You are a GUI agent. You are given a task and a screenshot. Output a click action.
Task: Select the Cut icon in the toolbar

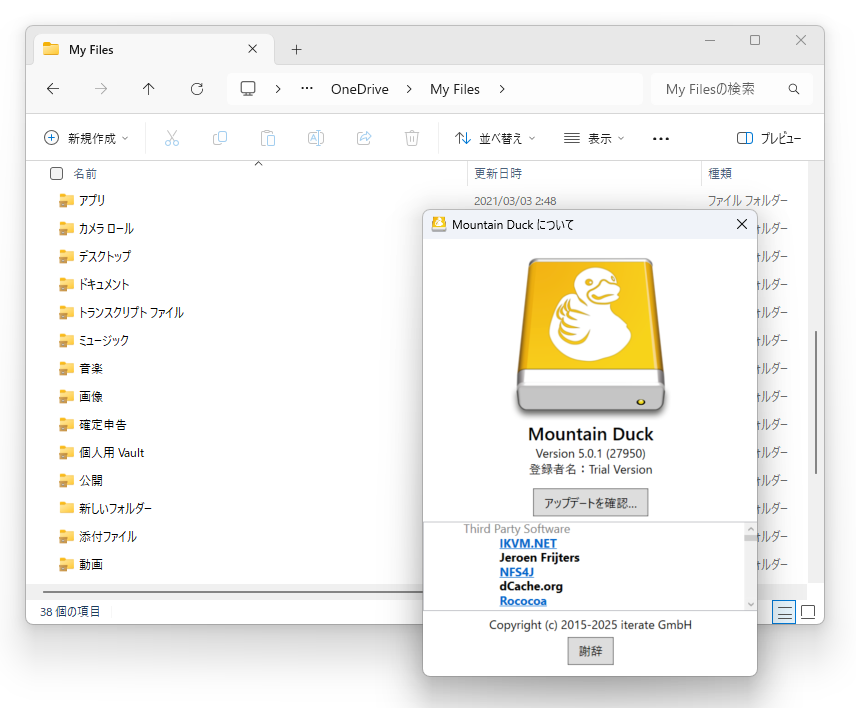171,139
